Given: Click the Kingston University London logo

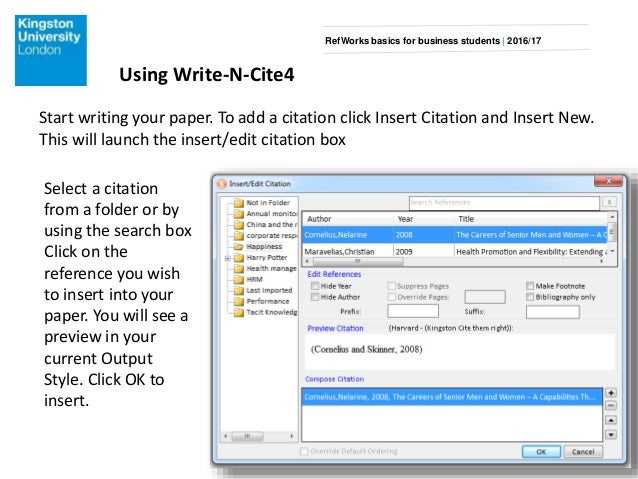Looking at the screenshot, I should click(x=51, y=50).
